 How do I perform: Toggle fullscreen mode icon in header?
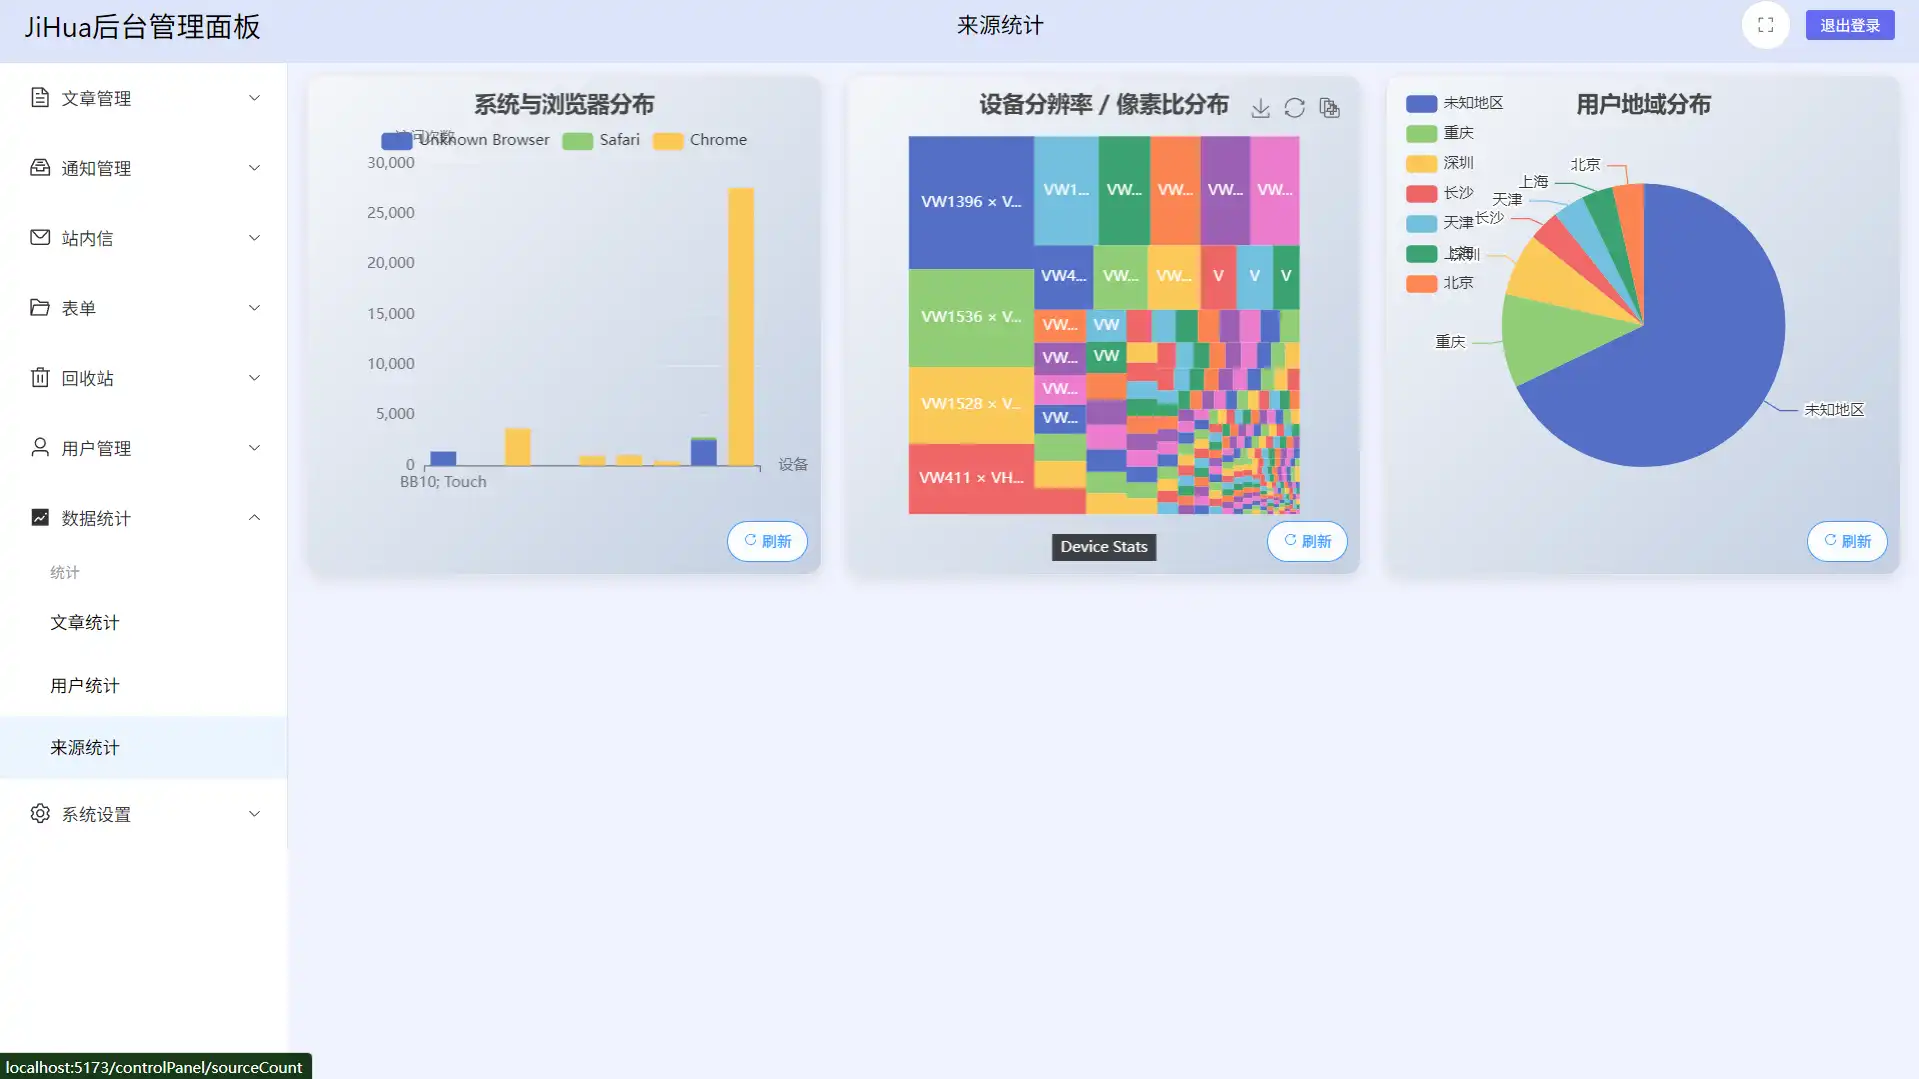click(1765, 26)
